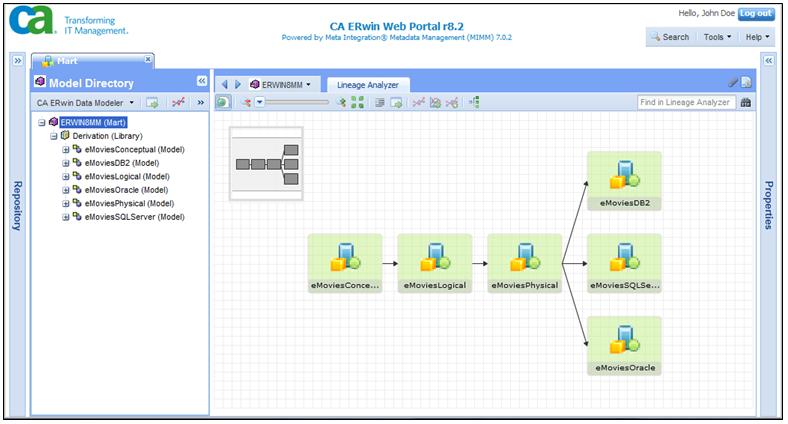
Task: Click the lineage export icon before the tree icon
Action: point(452,102)
